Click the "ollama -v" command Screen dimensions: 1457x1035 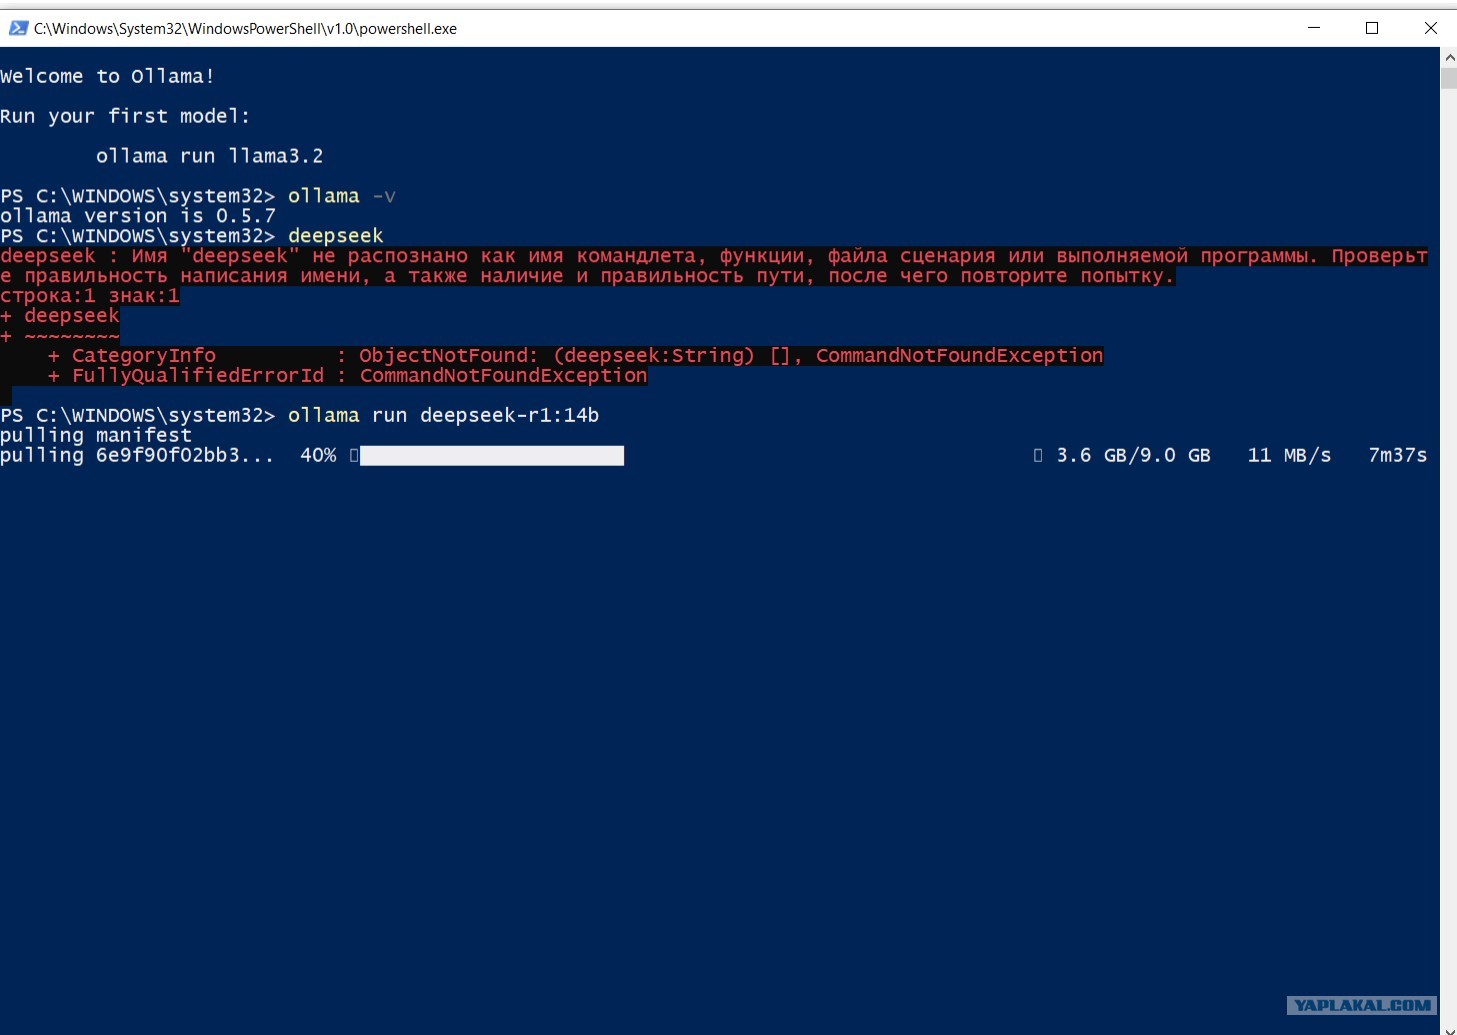pyautogui.click(x=342, y=196)
